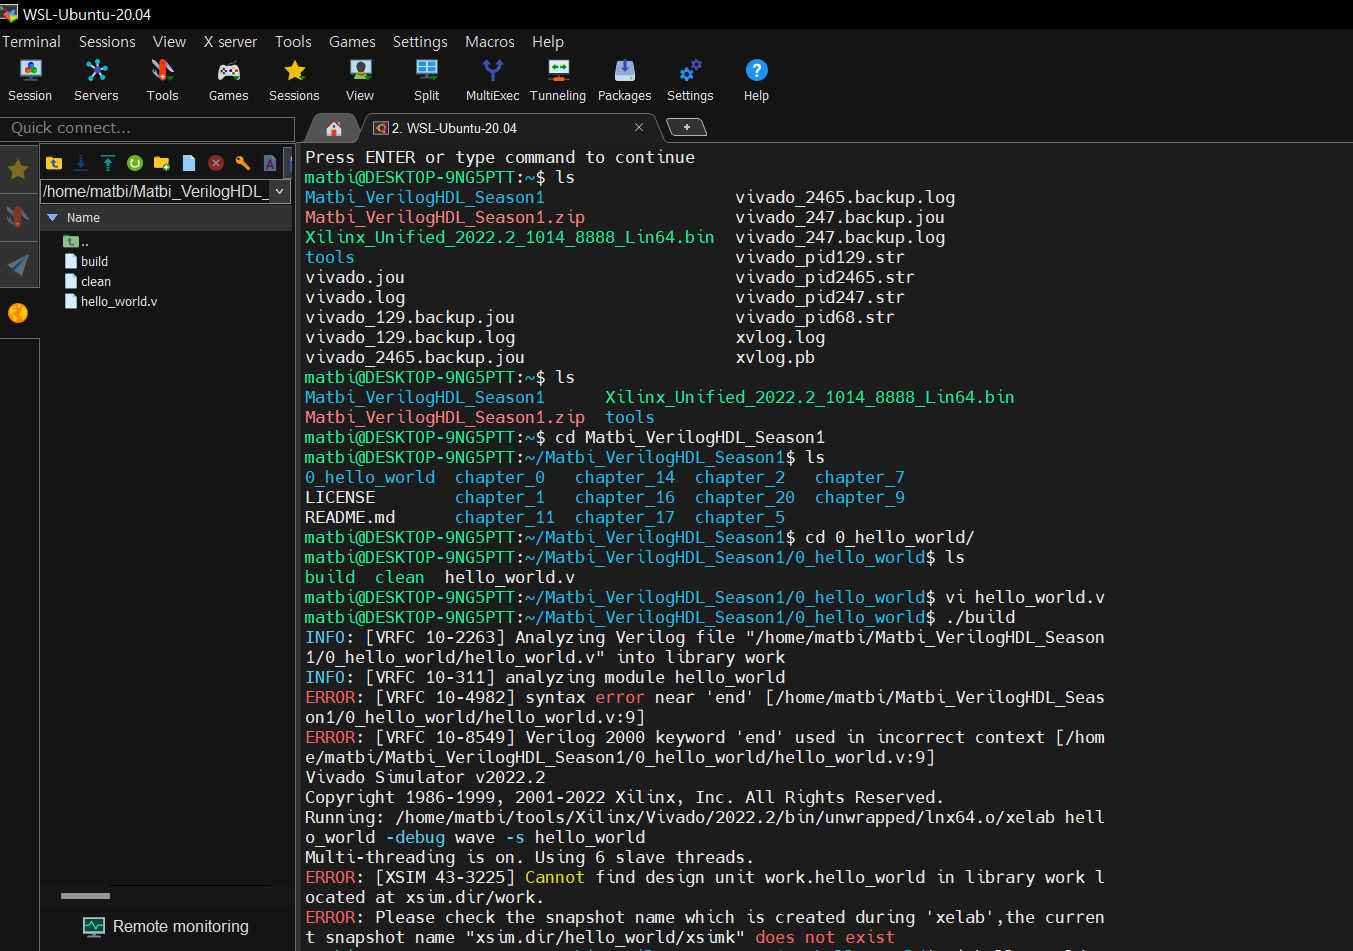
Task: Refresh the SFTP folder with green icon
Action: [x=135, y=163]
